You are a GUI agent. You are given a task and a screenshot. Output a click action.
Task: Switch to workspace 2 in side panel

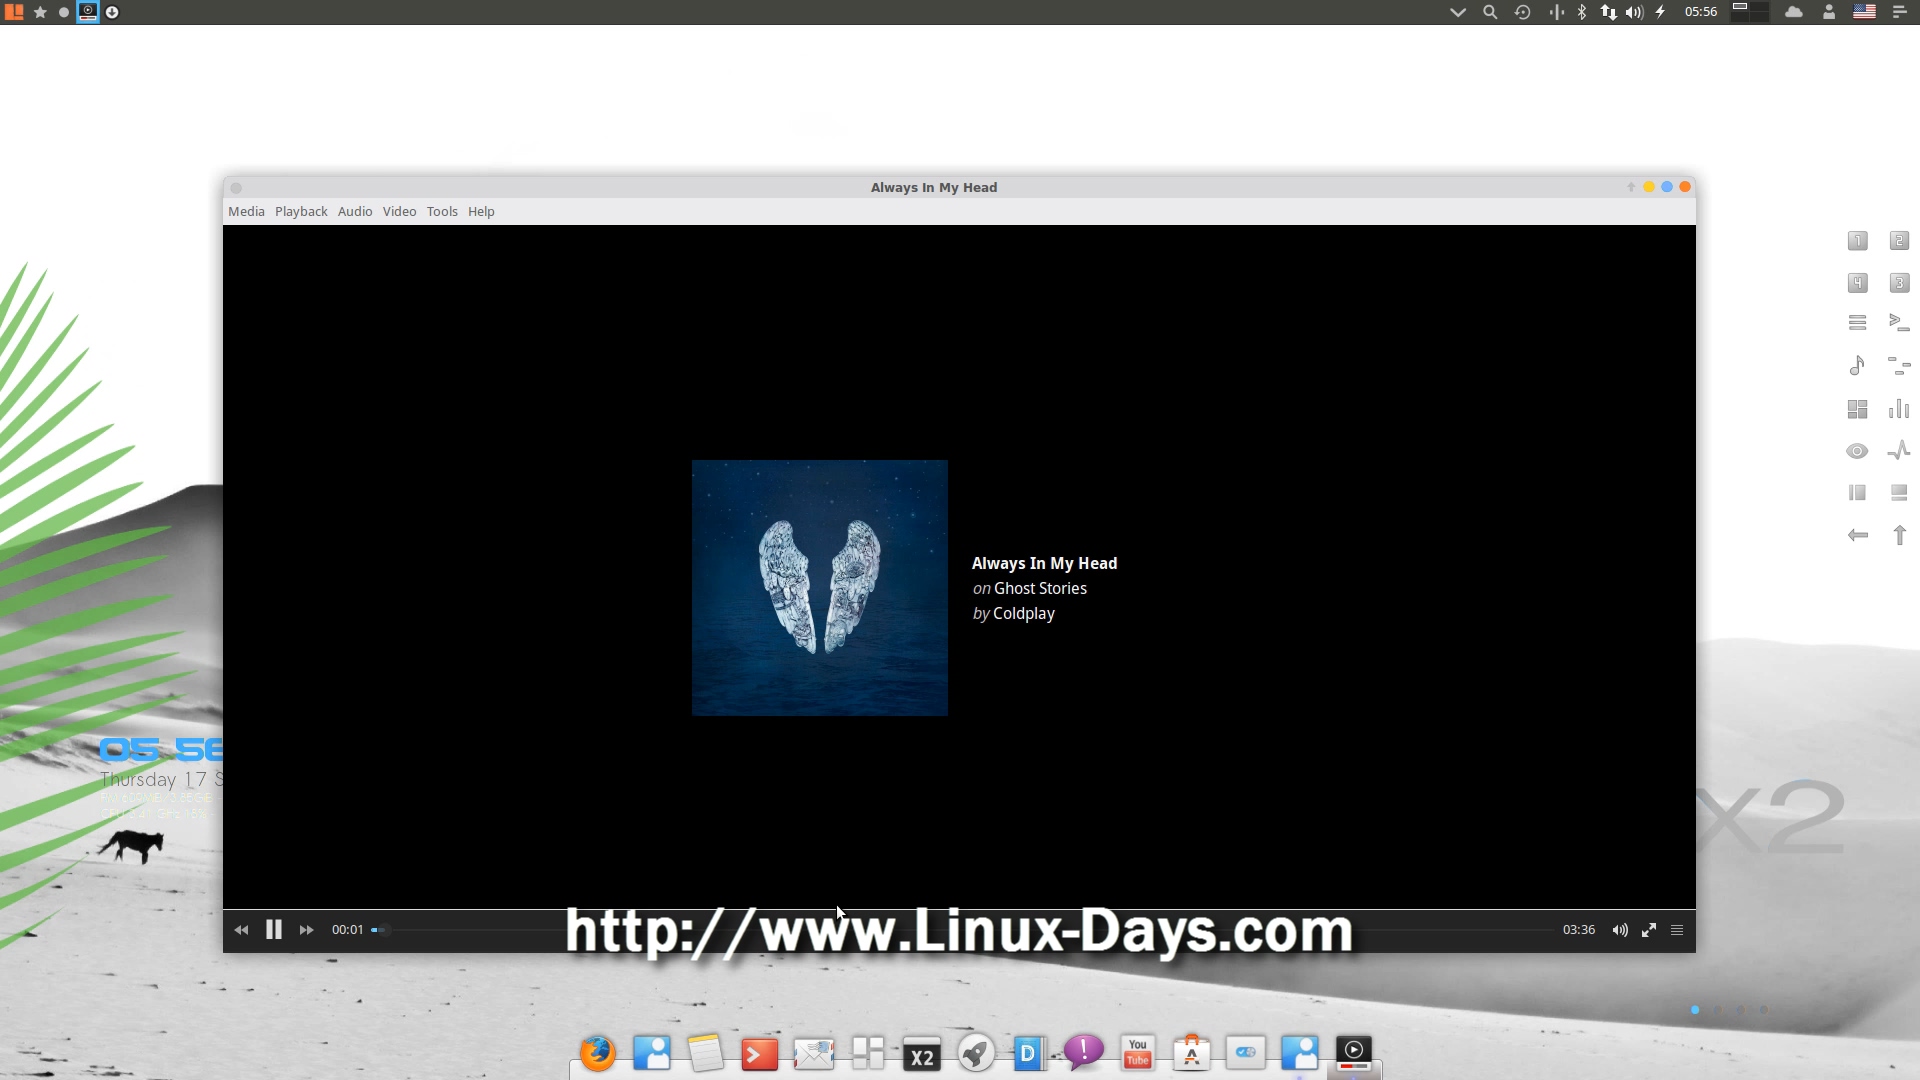(x=1899, y=241)
